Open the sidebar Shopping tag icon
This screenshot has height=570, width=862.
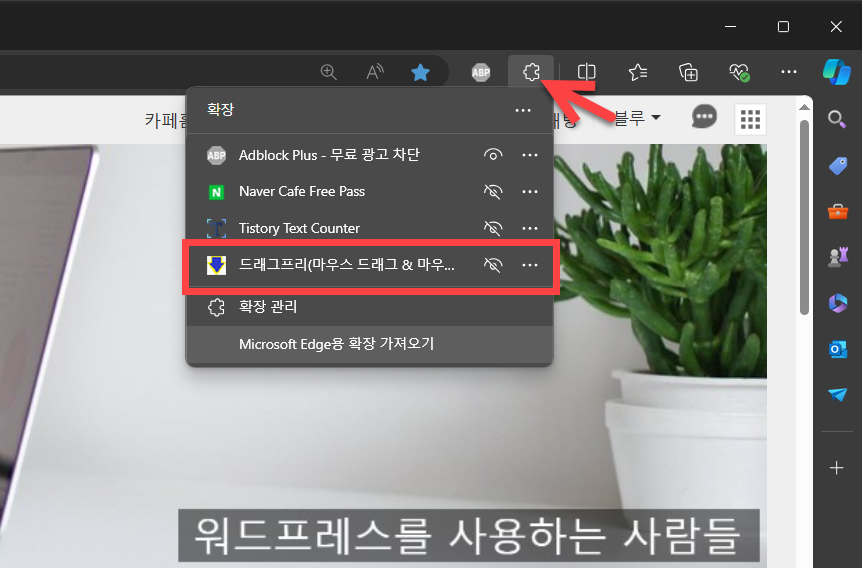837,165
